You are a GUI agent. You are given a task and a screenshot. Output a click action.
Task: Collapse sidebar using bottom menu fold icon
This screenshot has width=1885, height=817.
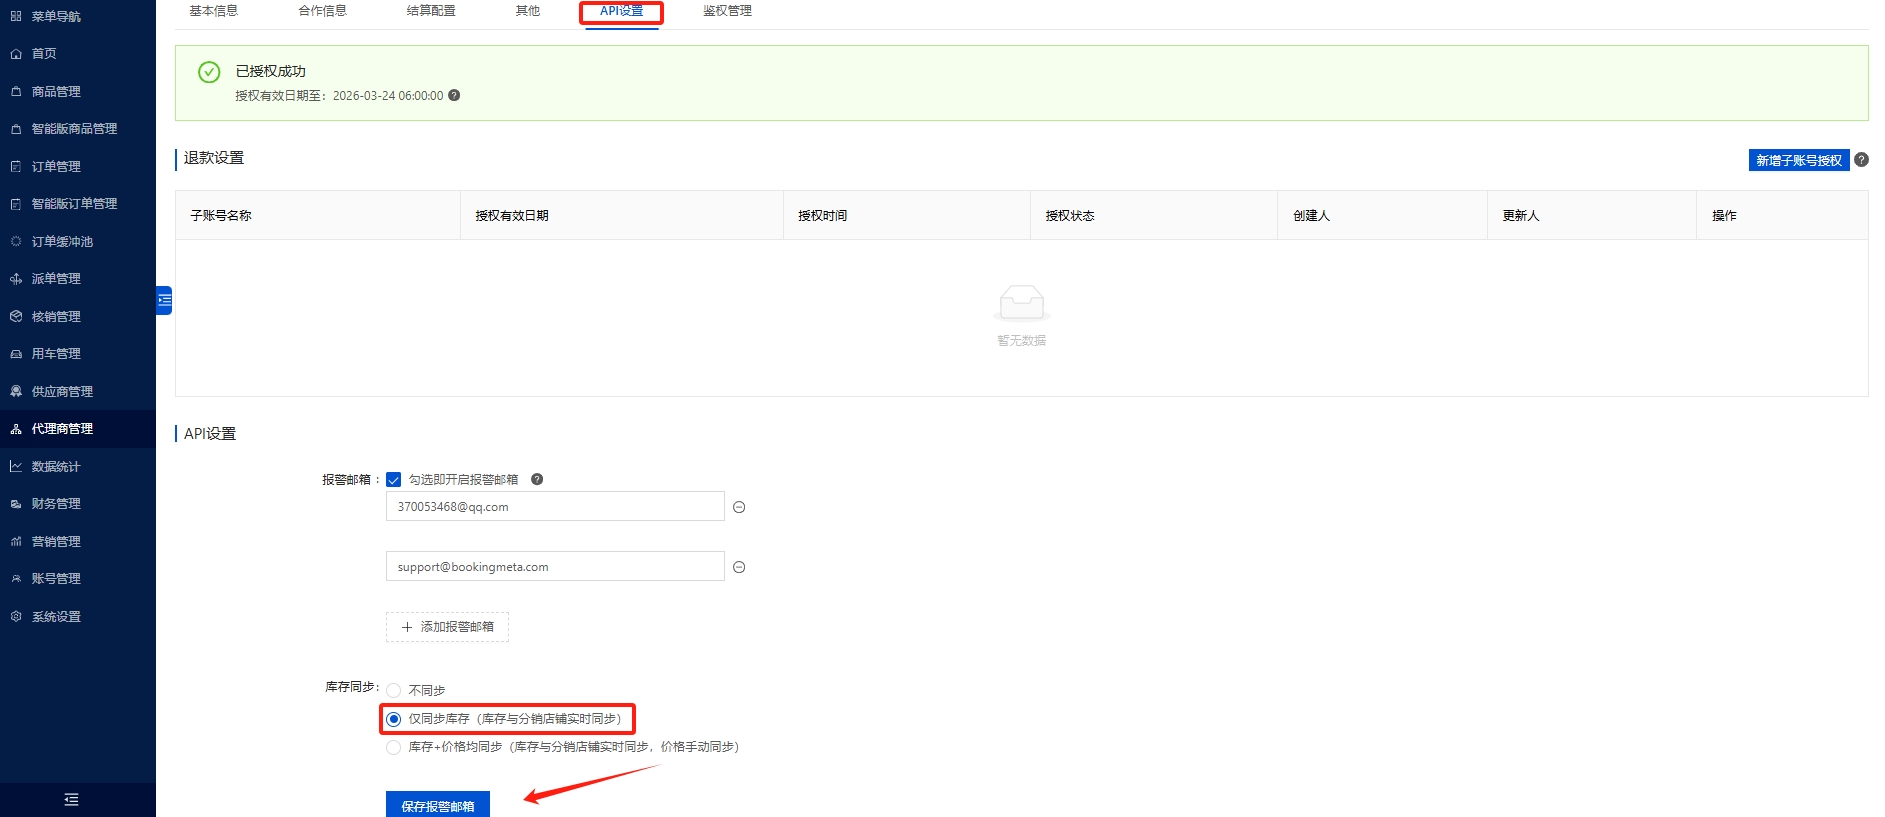[71, 799]
